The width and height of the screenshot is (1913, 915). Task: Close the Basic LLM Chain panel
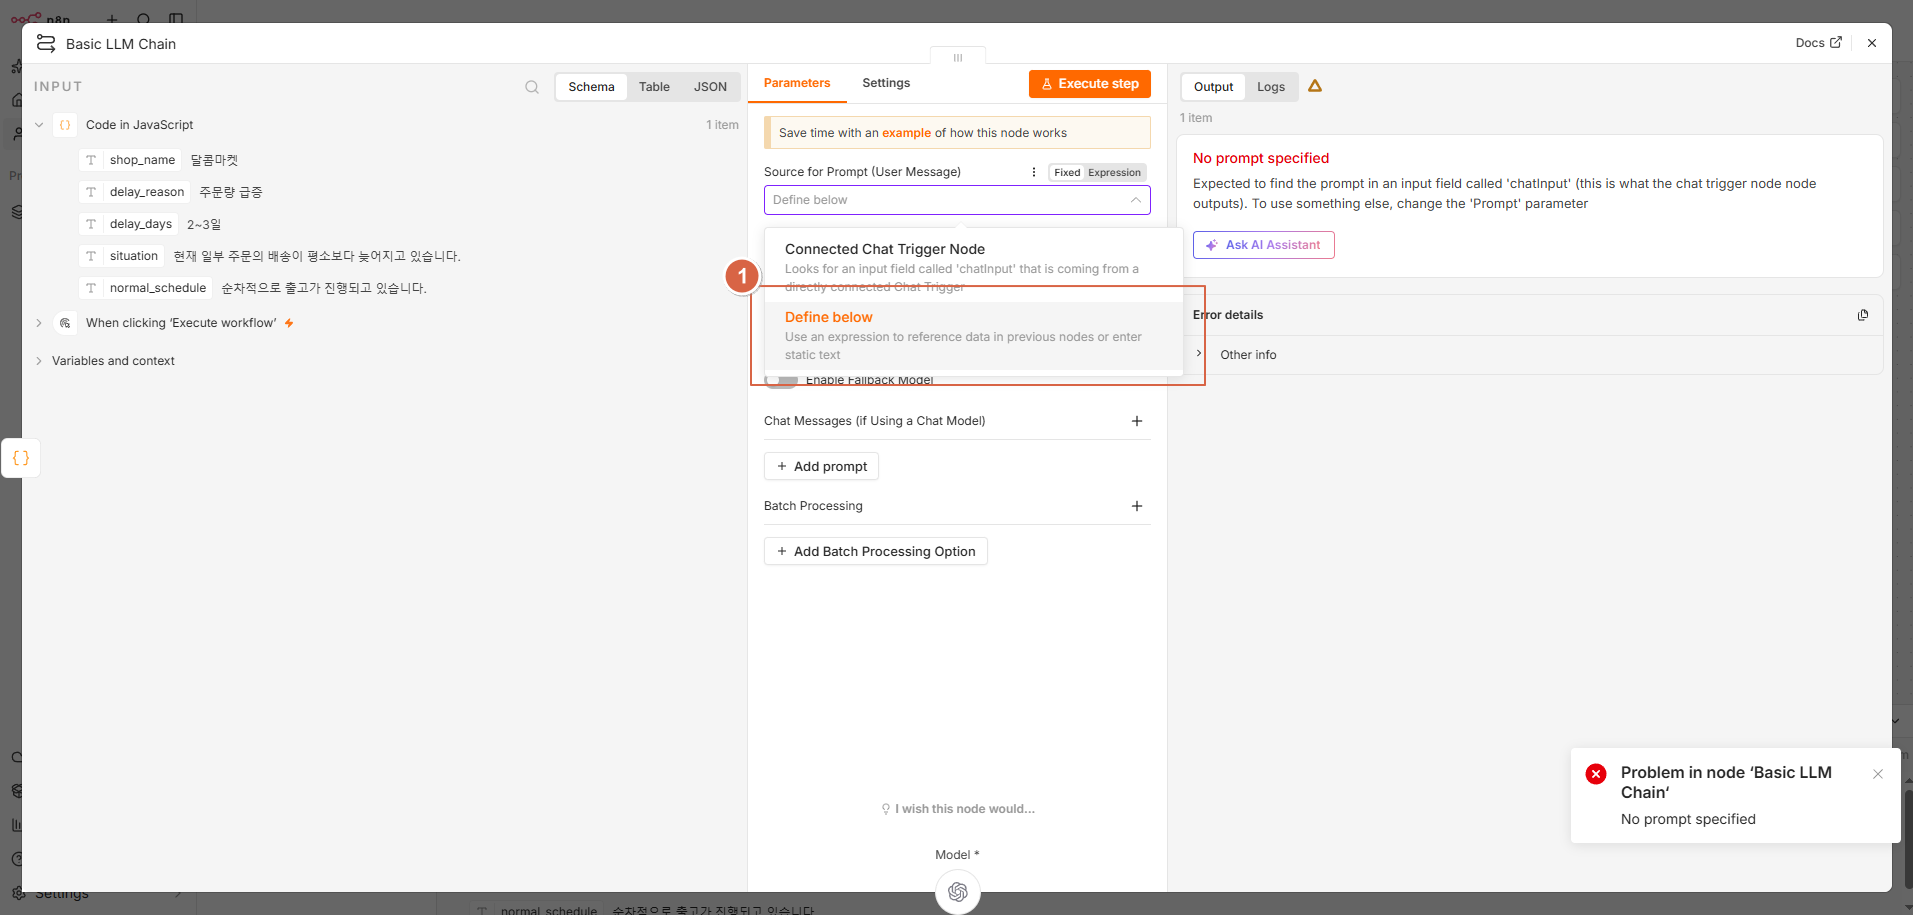pos(1872,43)
